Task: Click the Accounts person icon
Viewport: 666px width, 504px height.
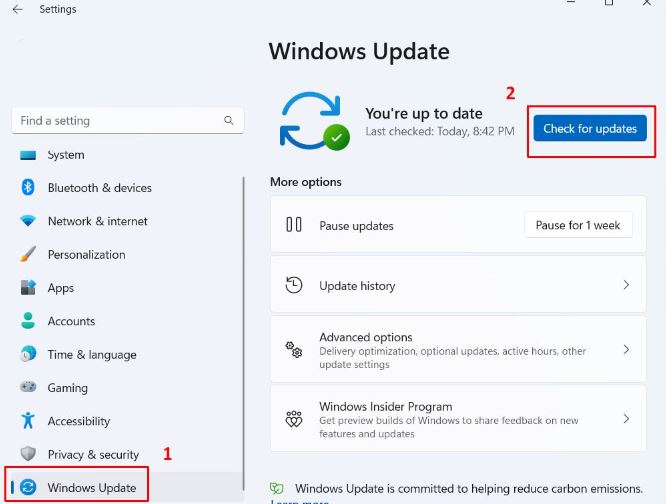Action: (x=28, y=321)
